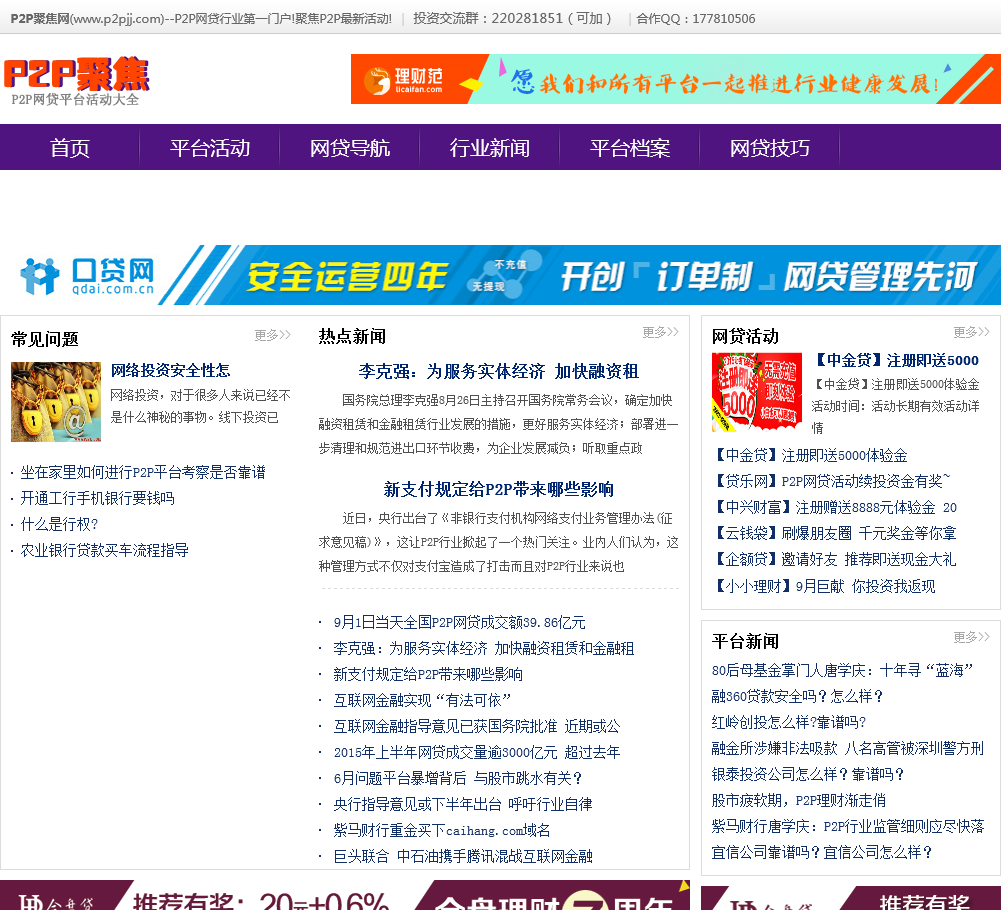
Task: Open the 网贷导航 navigation item
Action: [350, 148]
